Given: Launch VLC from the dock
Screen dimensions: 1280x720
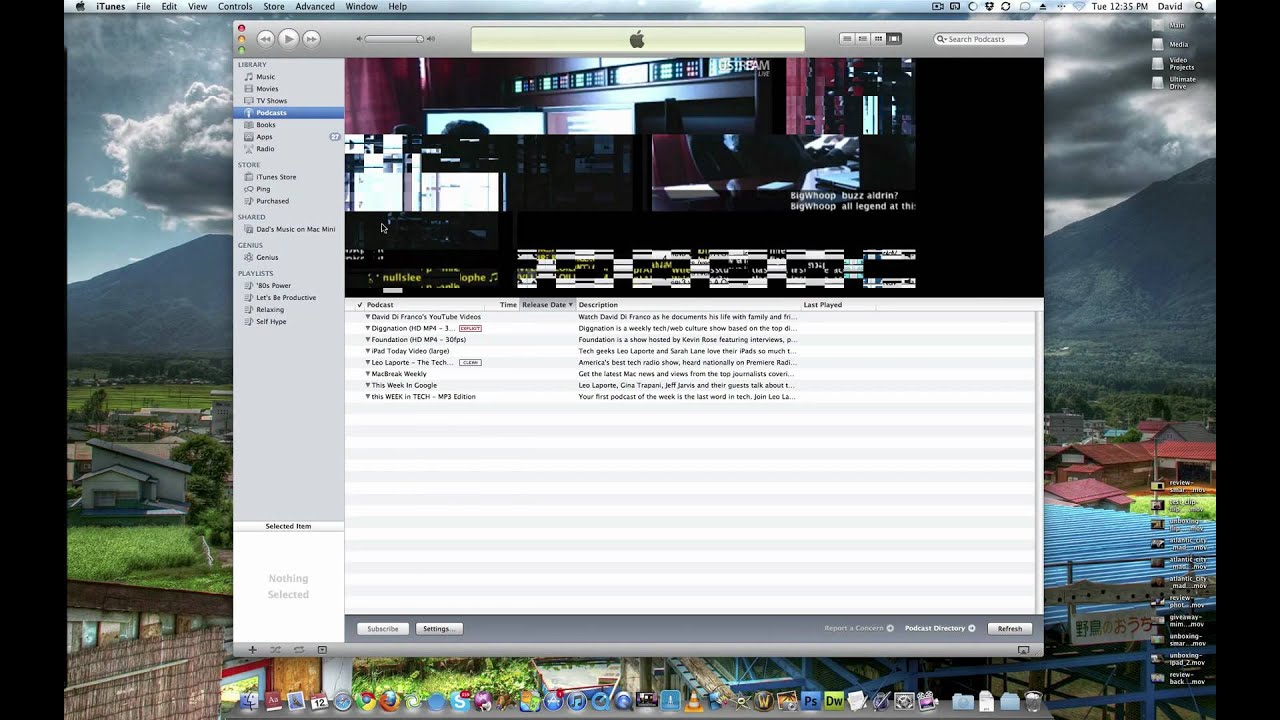Looking at the screenshot, I should pos(693,702).
